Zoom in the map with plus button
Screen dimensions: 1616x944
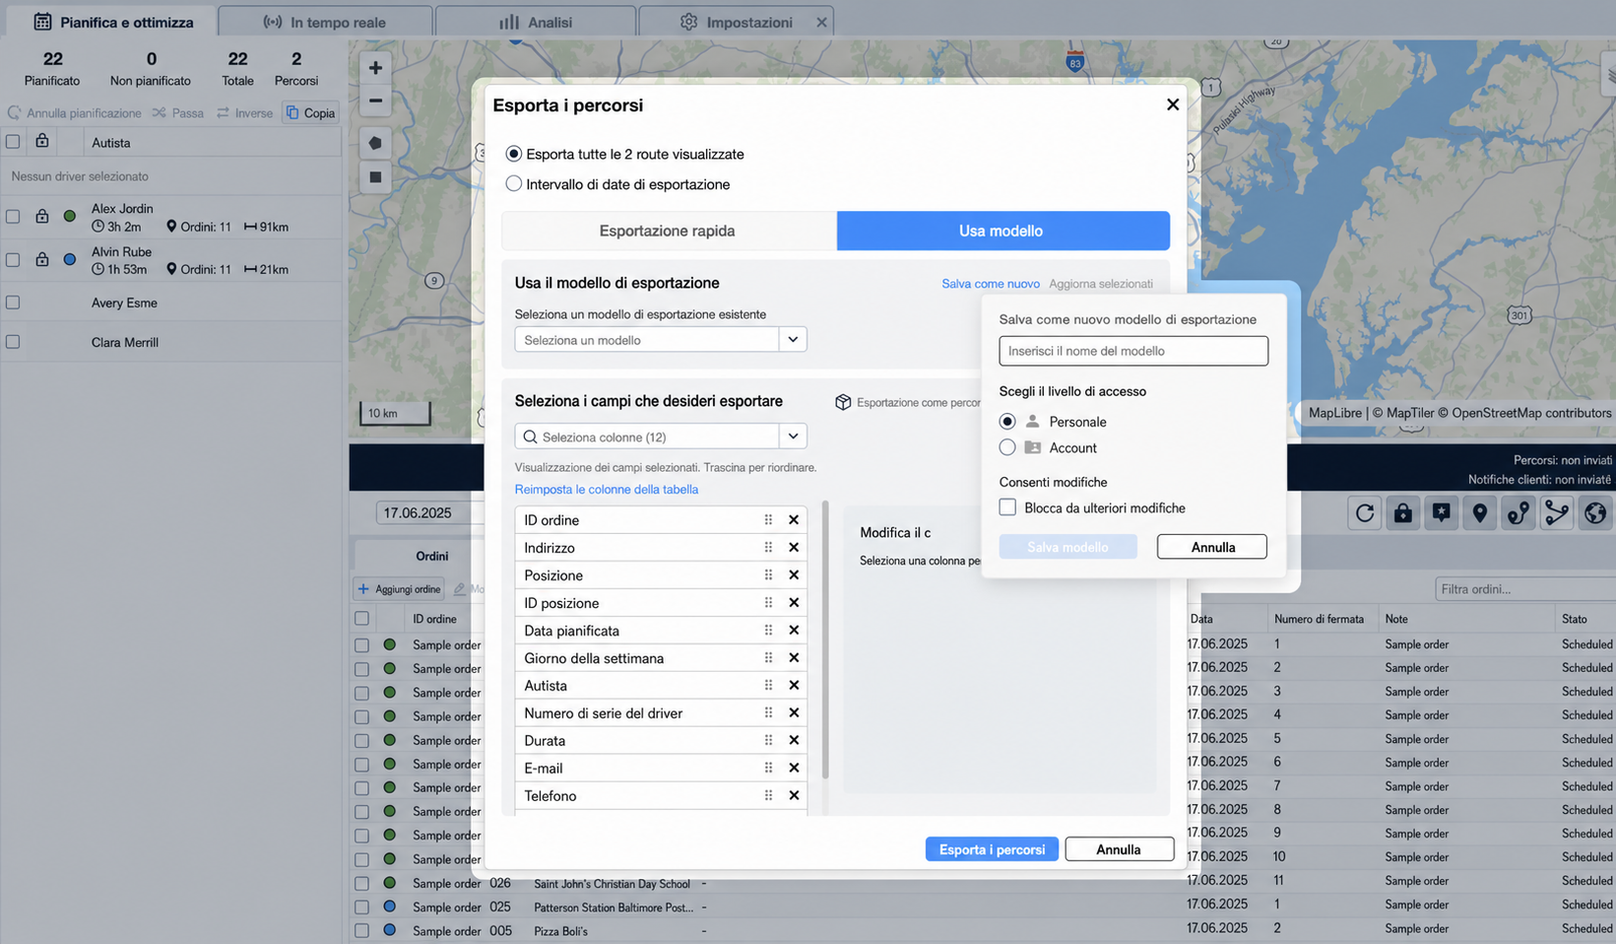tap(375, 68)
